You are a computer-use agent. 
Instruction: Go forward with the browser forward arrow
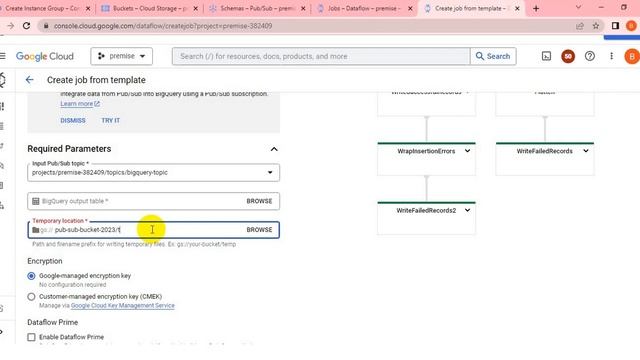[11, 26]
